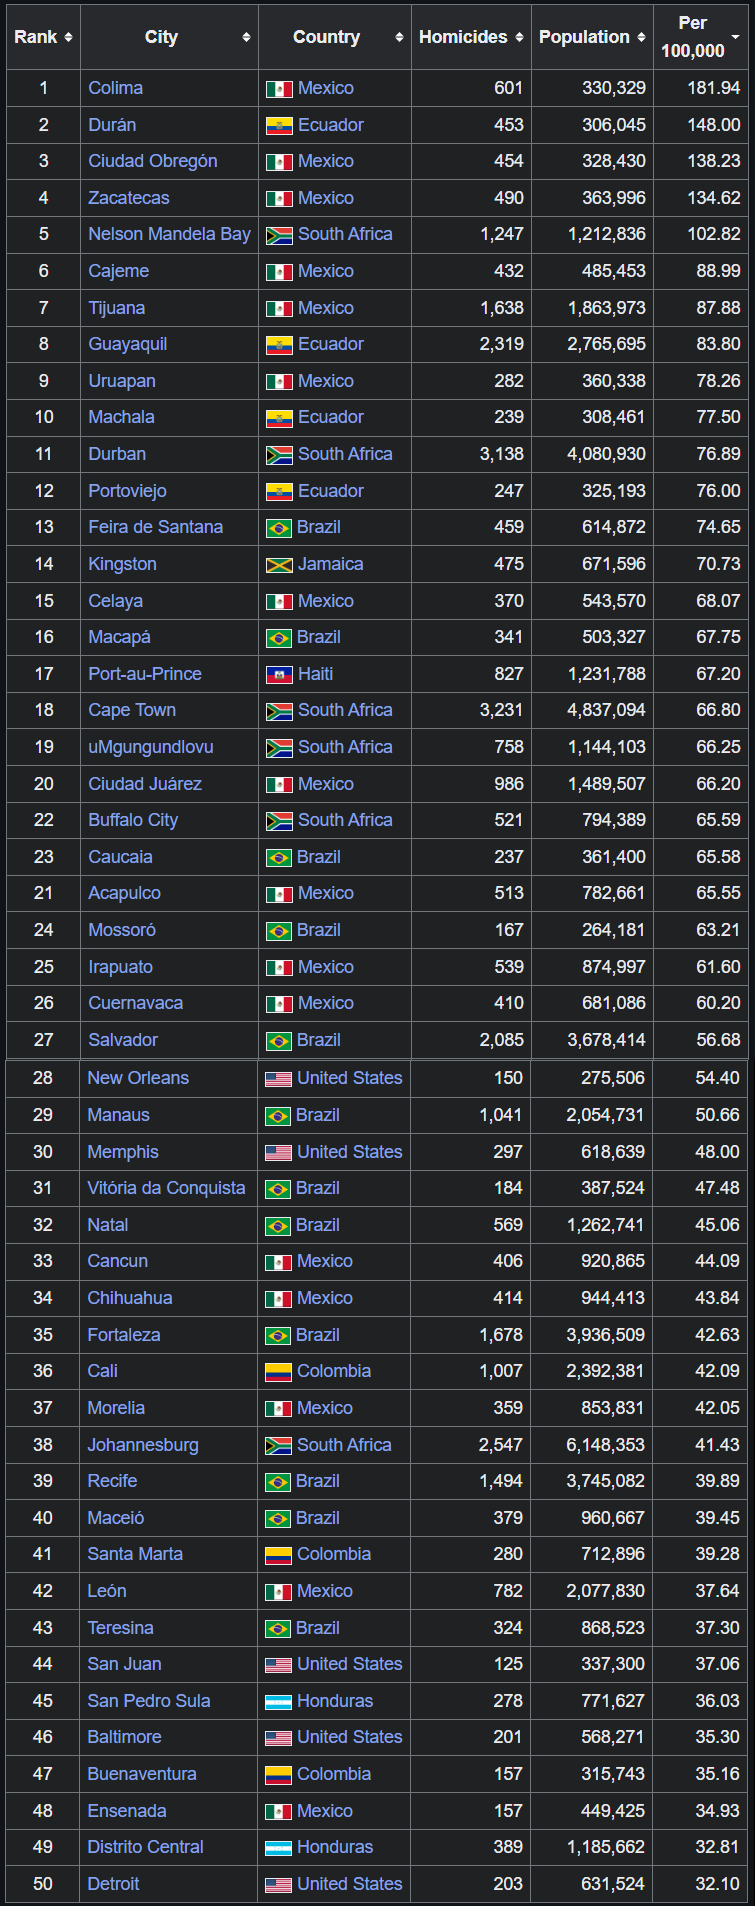
Task: Click the United States flag in Baltimore row
Action: (x=278, y=1738)
